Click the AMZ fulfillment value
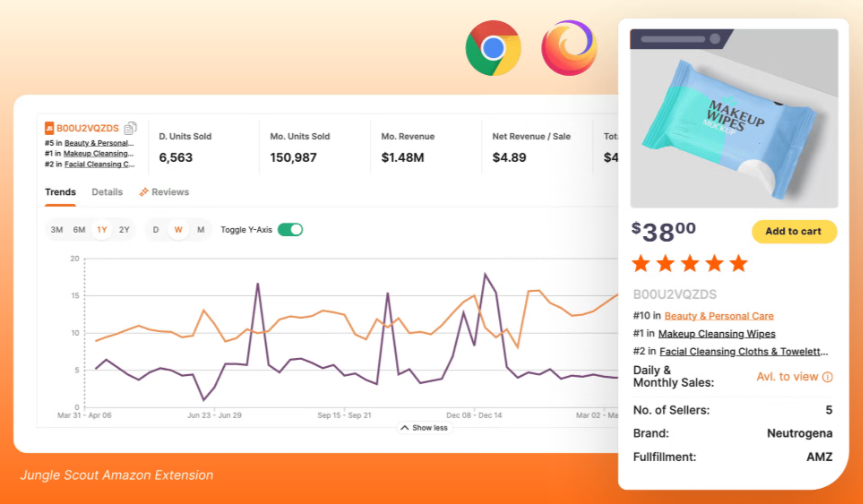863x504 pixels. pyautogui.click(x=820, y=457)
